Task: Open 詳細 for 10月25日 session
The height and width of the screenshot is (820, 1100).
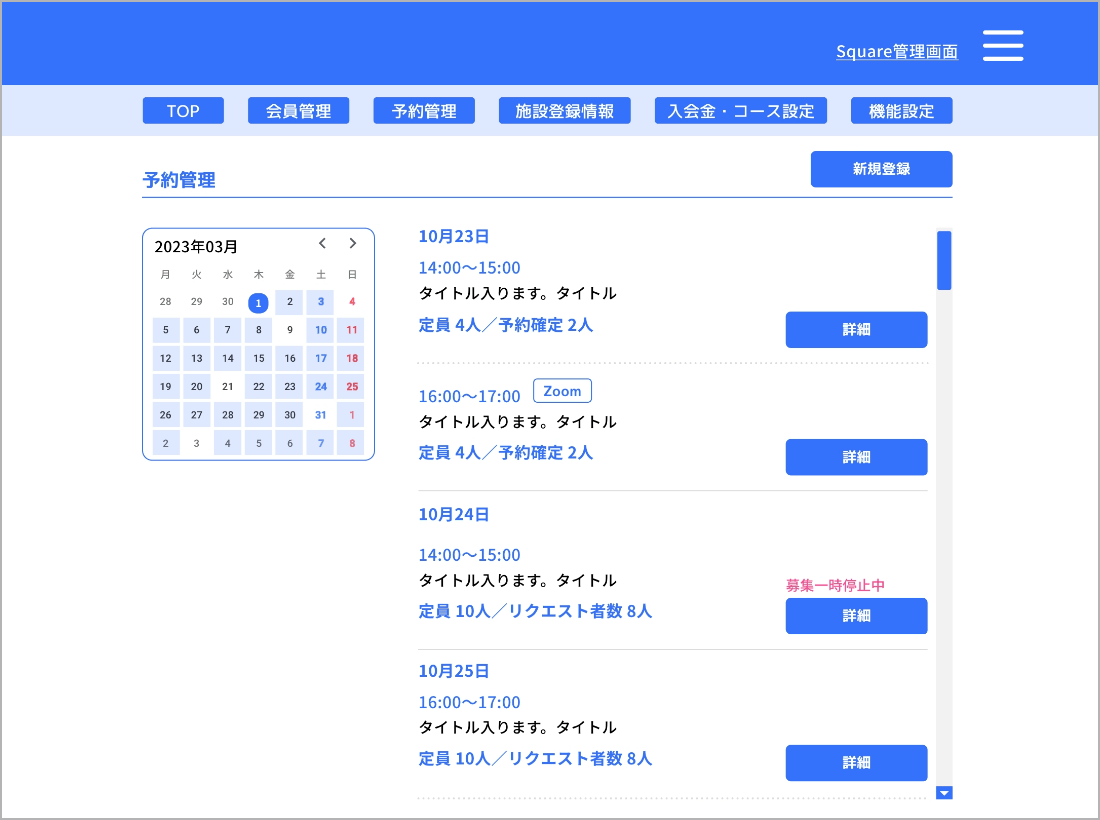Action: point(856,763)
